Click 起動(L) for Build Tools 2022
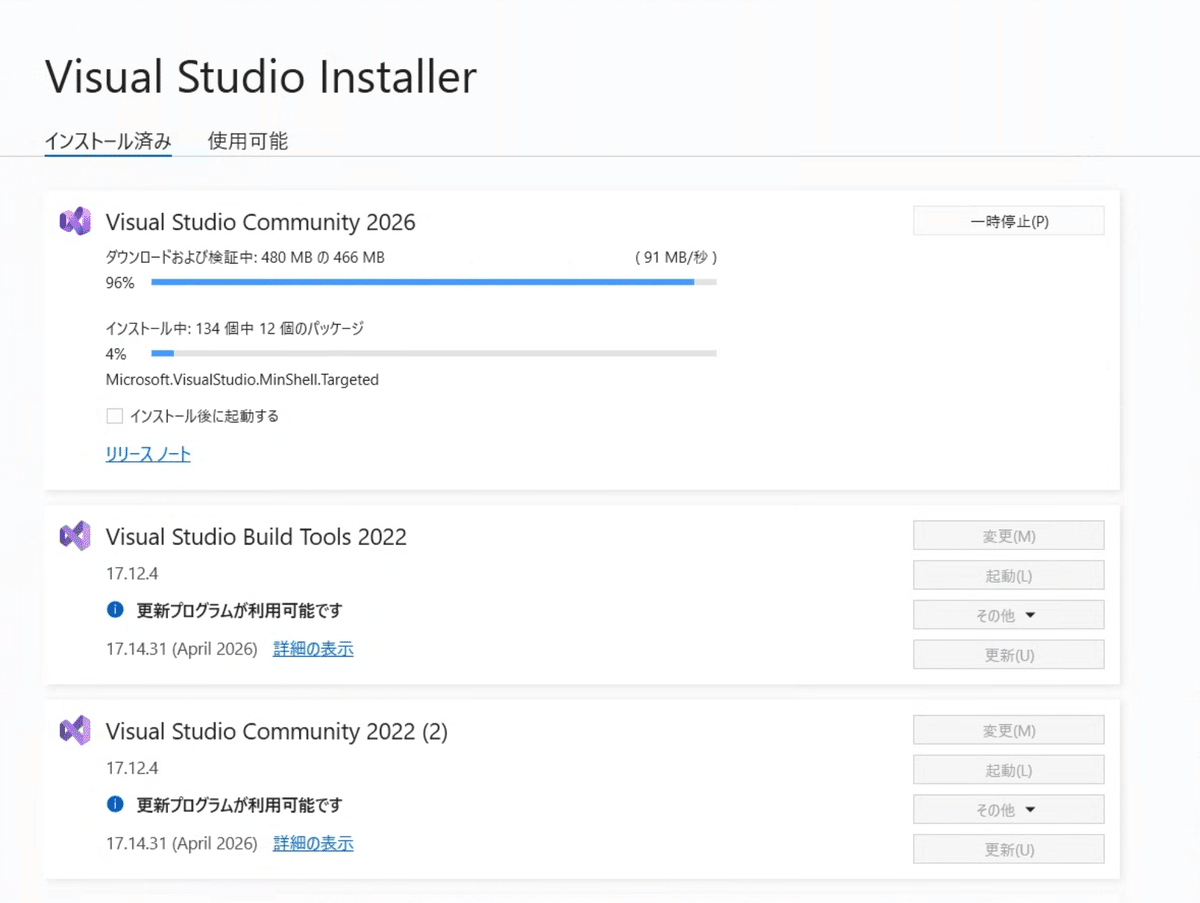Viewport: 1200px width, 903px height. point(1008,575)
